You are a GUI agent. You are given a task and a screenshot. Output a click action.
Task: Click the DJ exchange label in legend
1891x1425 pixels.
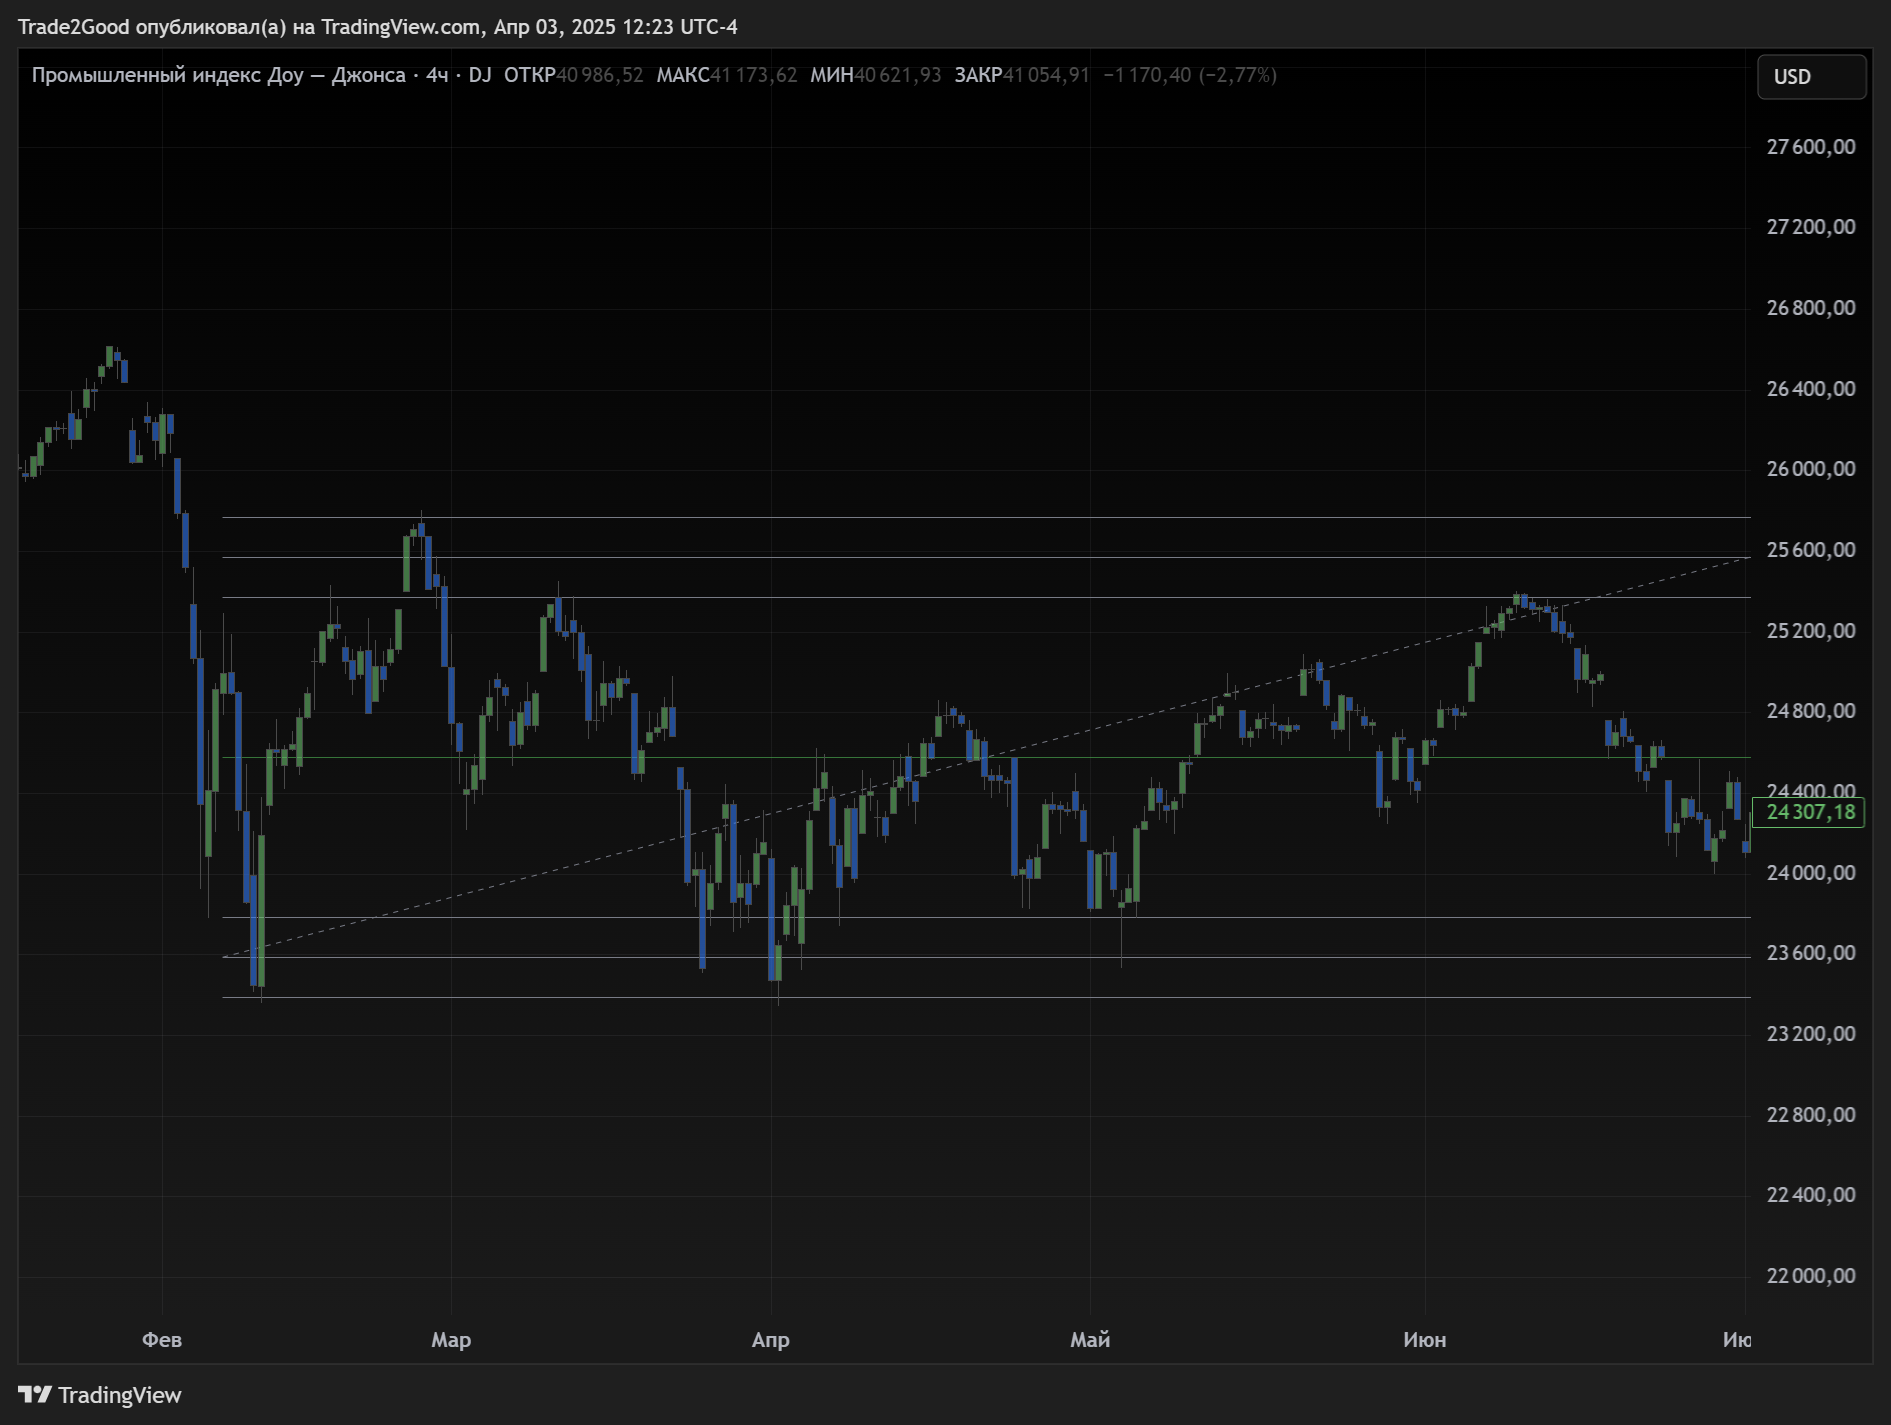point(480,75)
